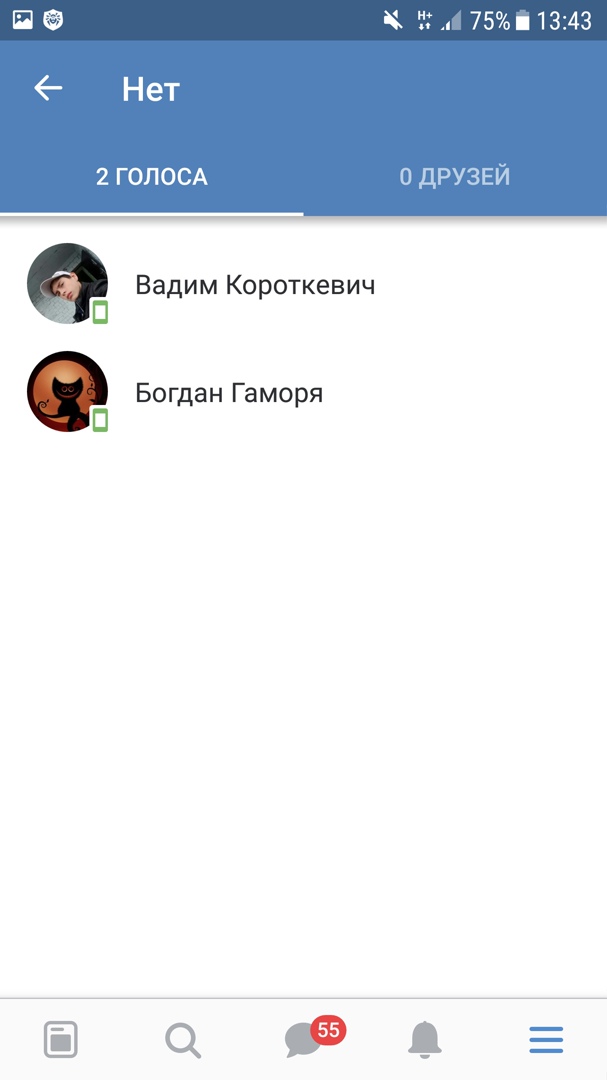Tap the shield icon in status bar
The image size is (607, 1080).
pyautogui.click(x=53, y=21)
